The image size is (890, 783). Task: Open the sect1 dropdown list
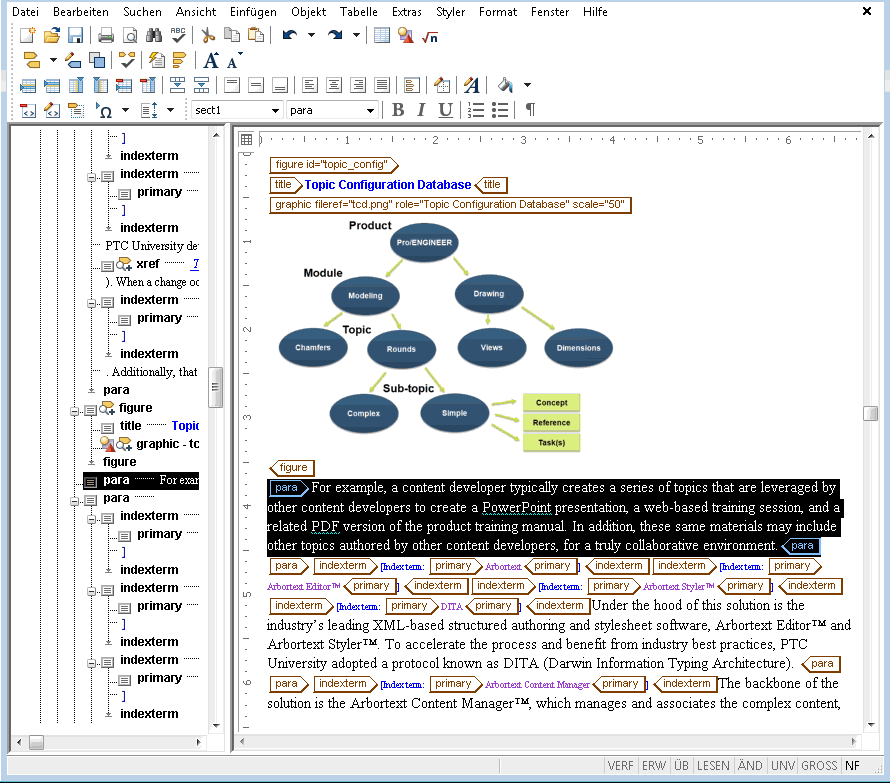pyautogui.click(x=237, y=110)
